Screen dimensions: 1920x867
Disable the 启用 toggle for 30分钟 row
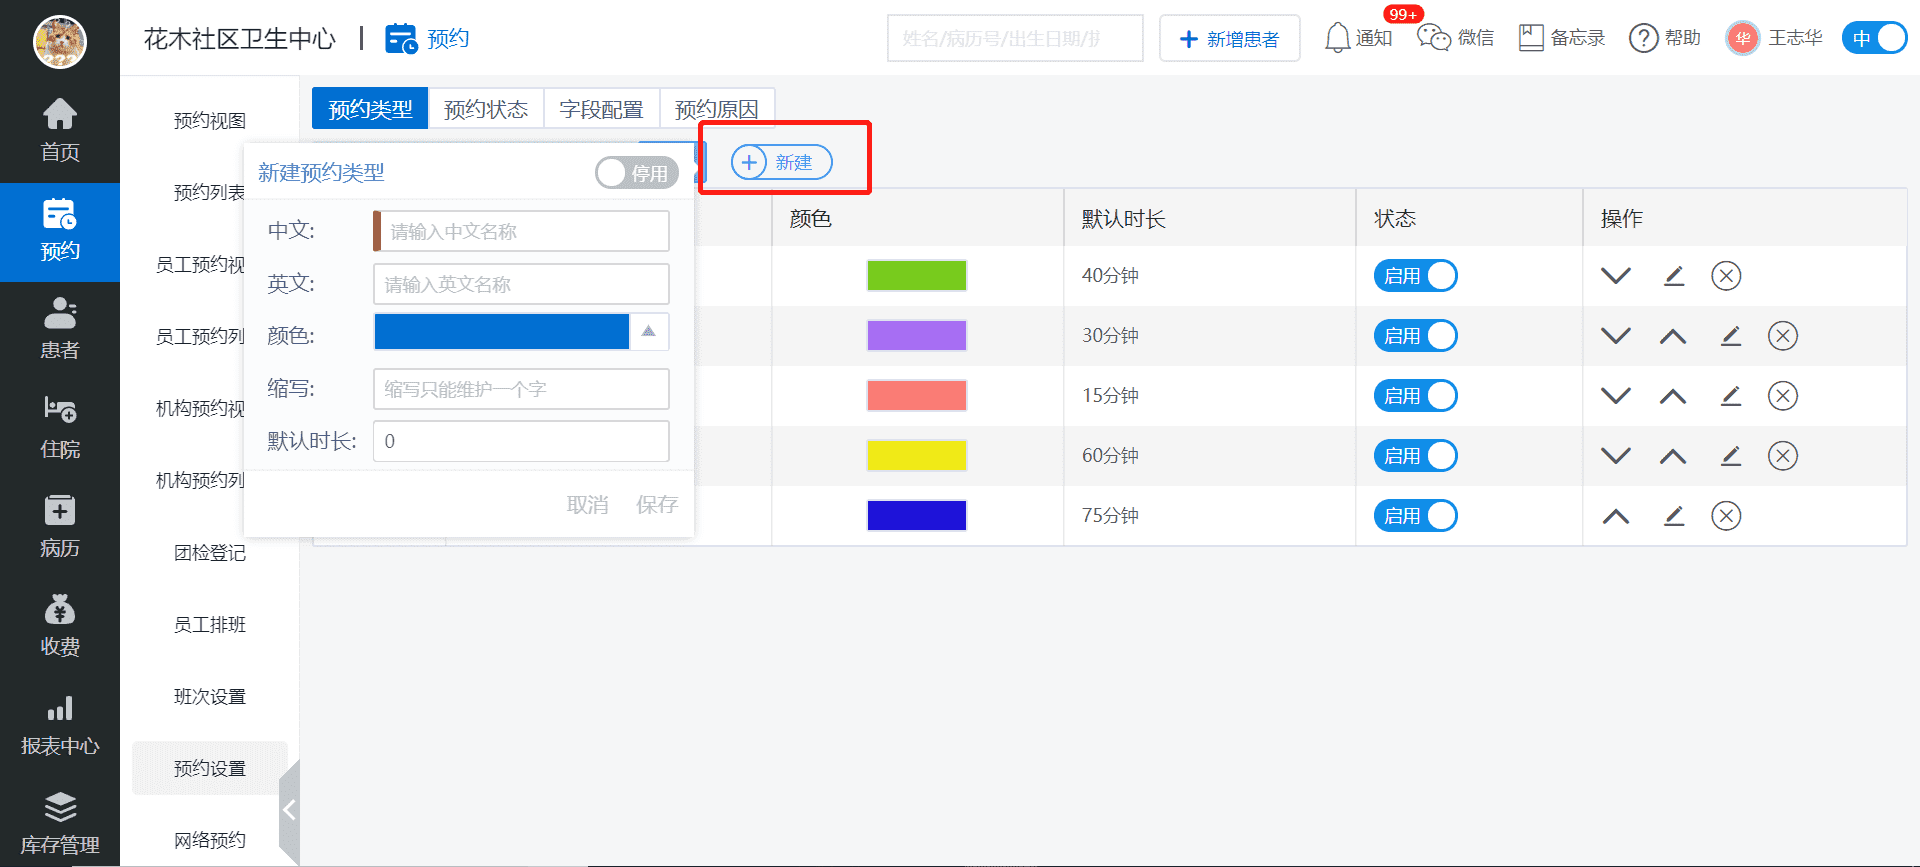[x=1415, y=336]
